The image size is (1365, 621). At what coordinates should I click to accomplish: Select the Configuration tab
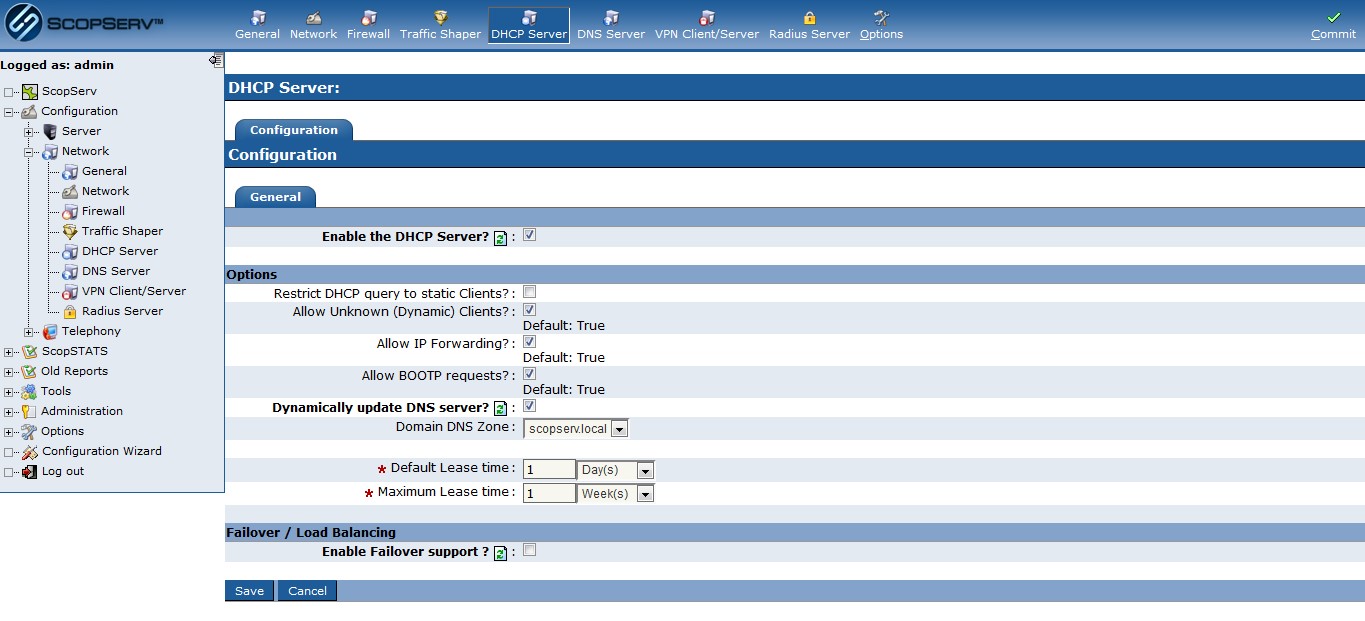pos(294,130)
